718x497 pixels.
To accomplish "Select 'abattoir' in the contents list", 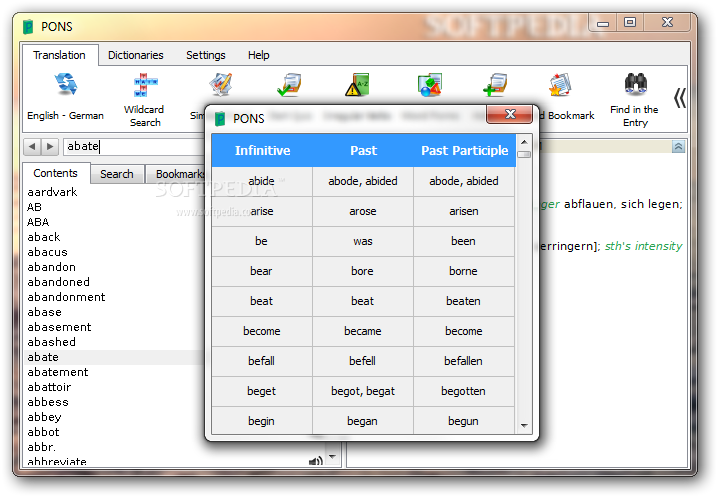I will (x=49, y=387).
